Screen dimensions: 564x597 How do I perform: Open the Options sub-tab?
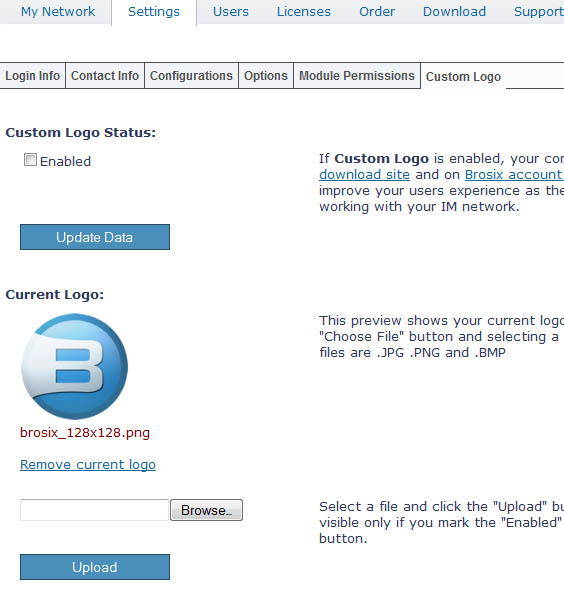[x=266, y=76]
